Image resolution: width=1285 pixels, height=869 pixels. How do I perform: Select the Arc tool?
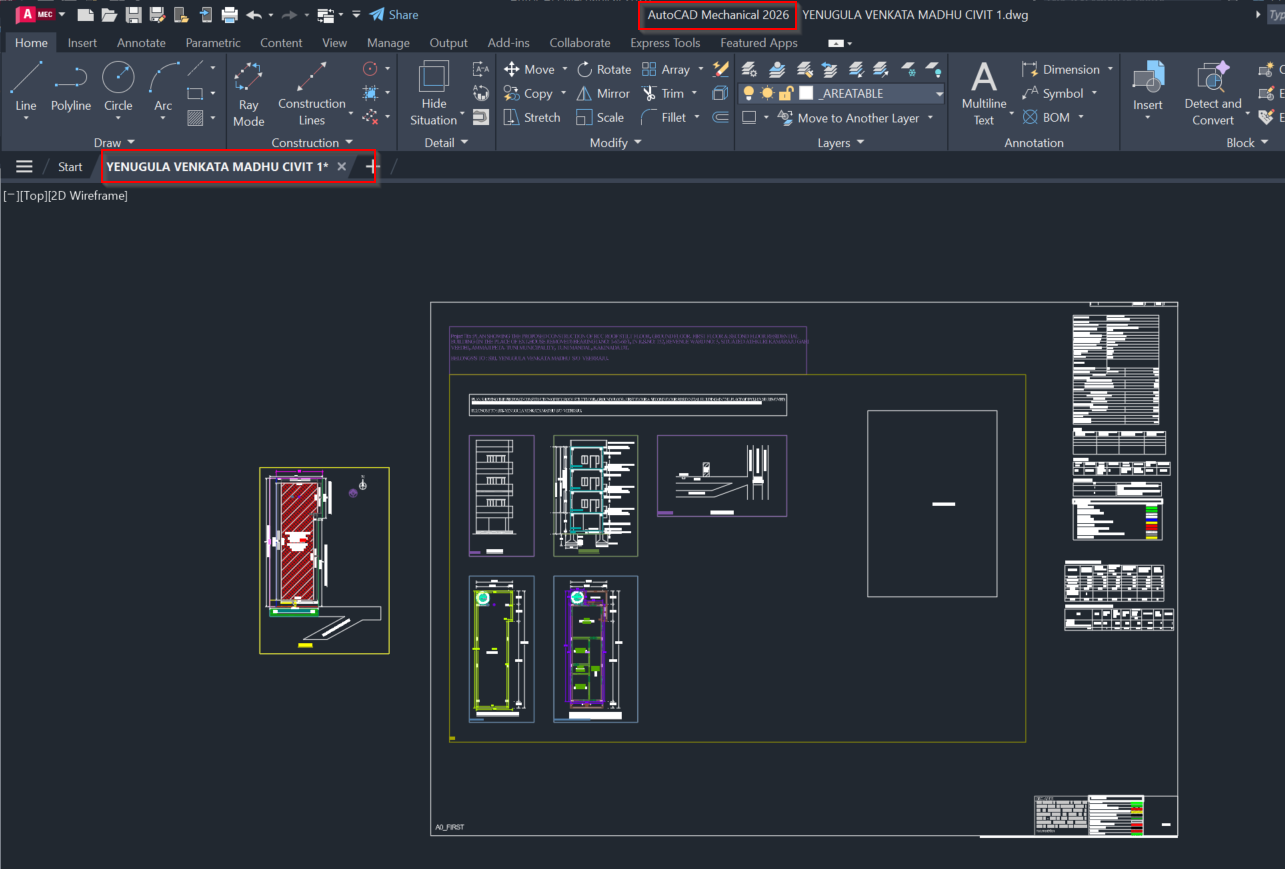(163, 86)
